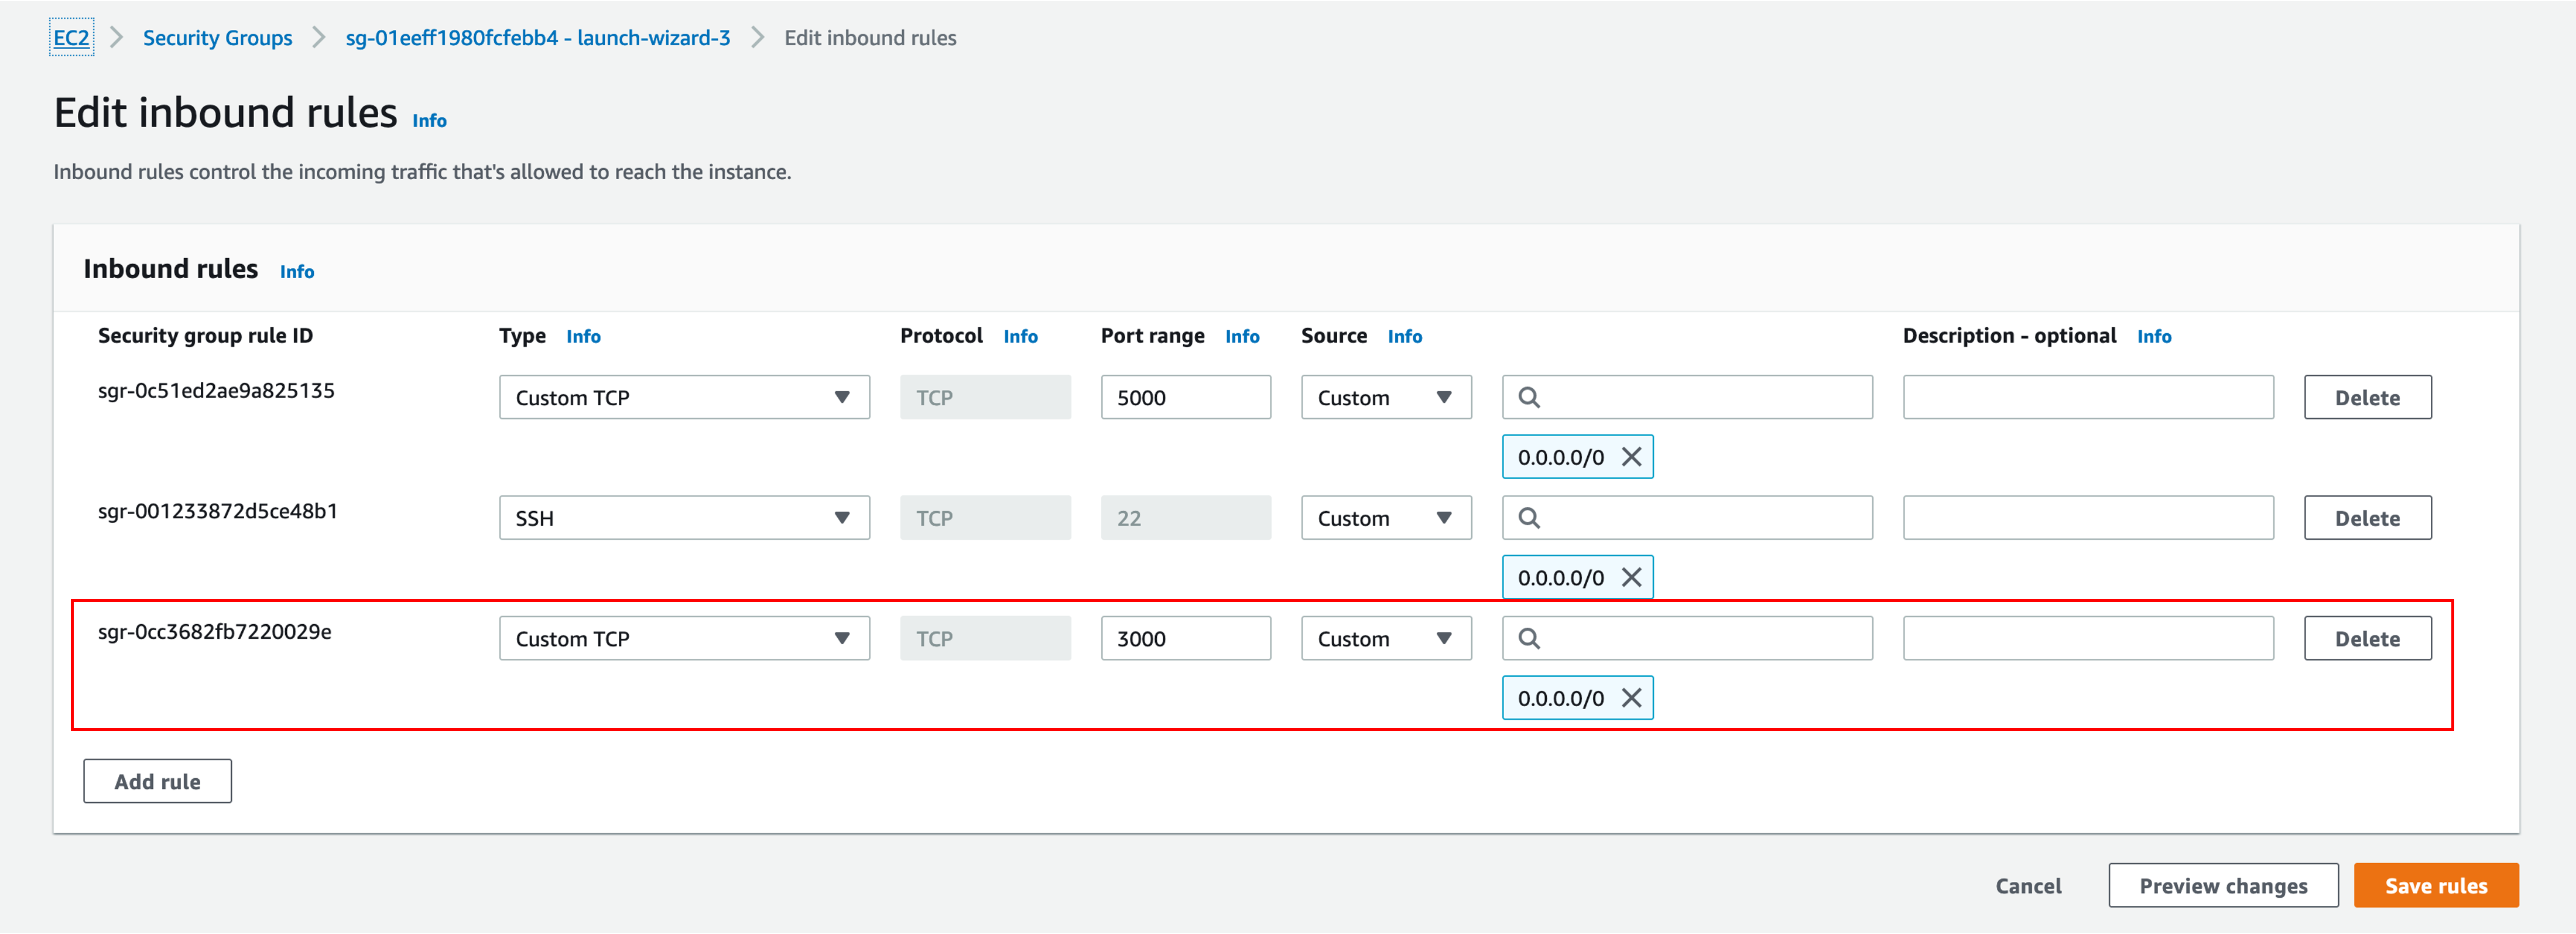This screenshot has height=934, width=2576.
Task: Open SSH type dropdown
Action: point(684,518)
